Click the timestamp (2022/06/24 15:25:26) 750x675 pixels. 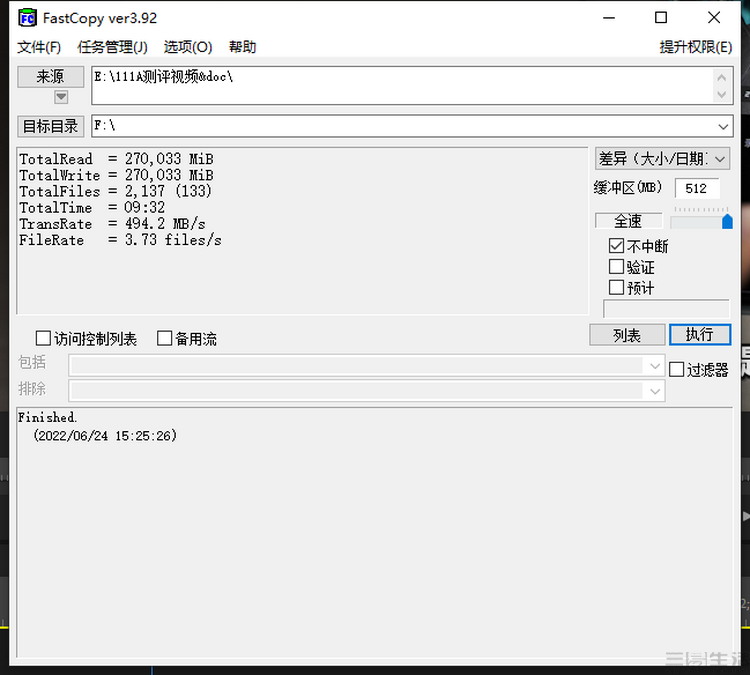(x=105, y=436)
